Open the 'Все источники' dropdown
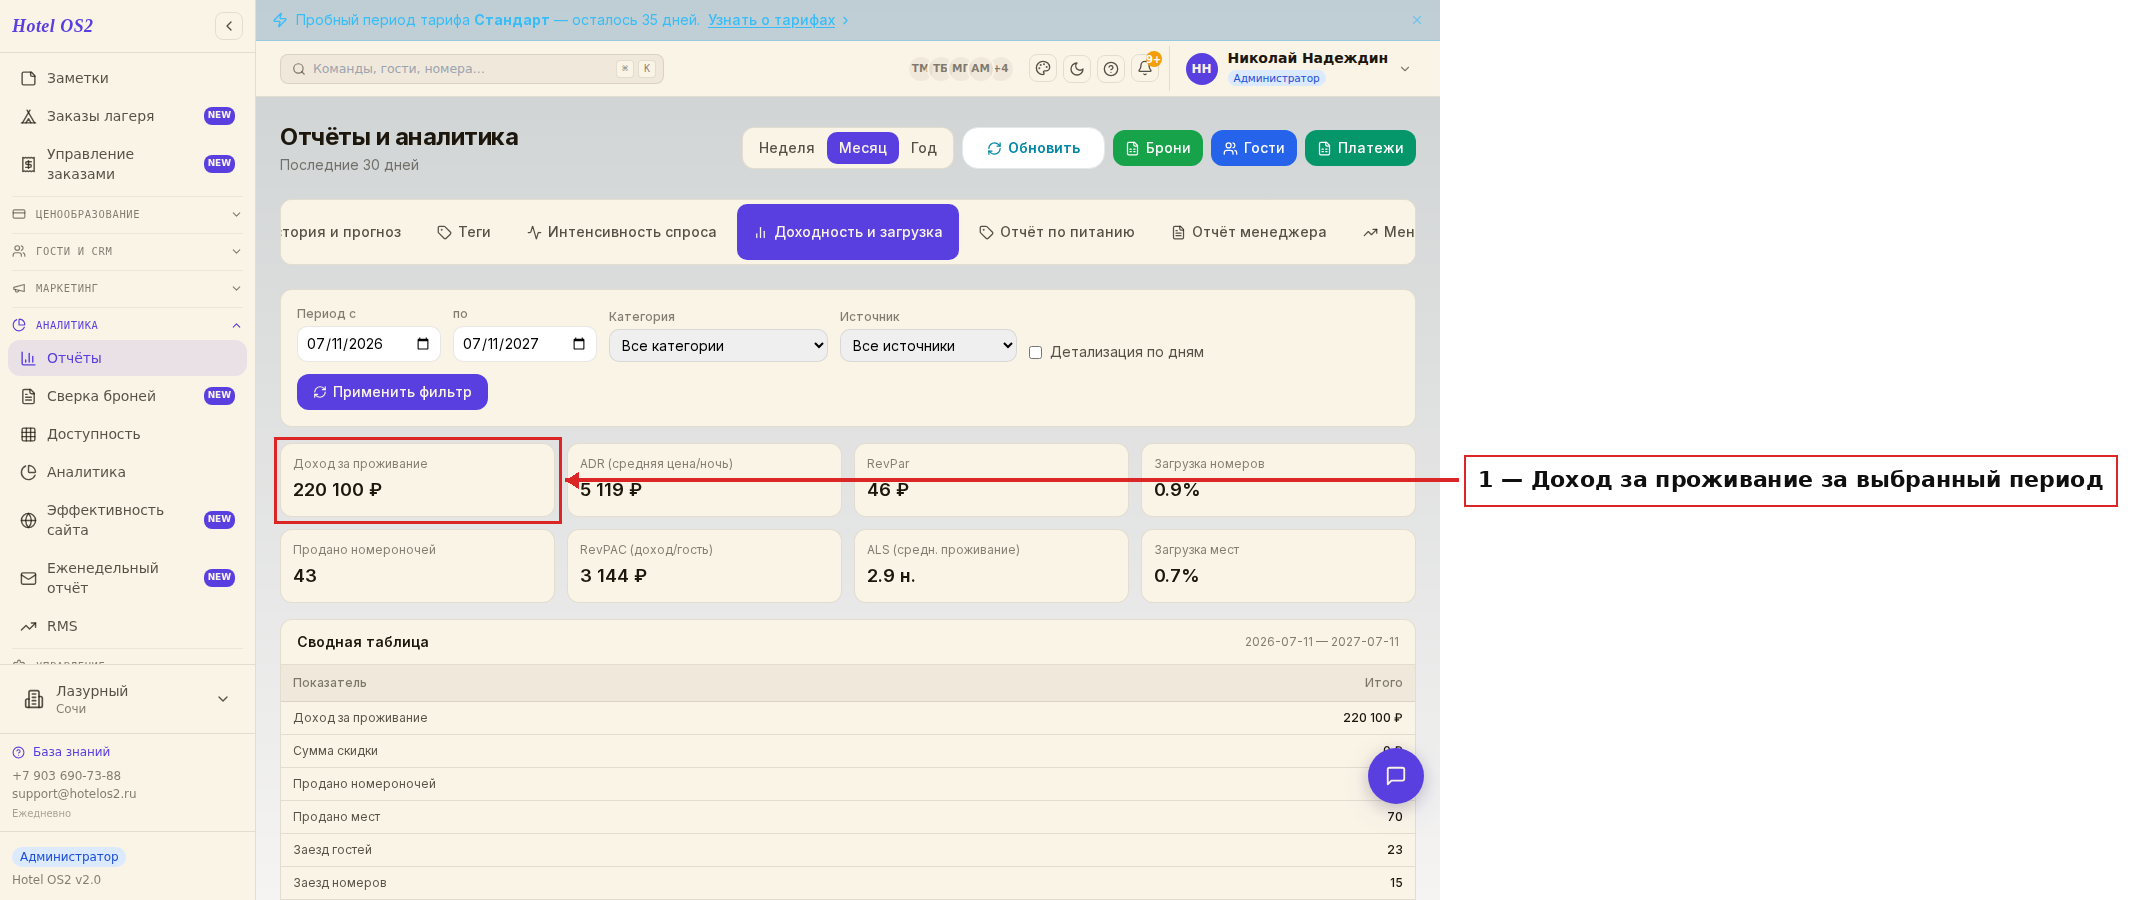The width and height of the screenshot is (2141, 900). [x=928, y=346]
